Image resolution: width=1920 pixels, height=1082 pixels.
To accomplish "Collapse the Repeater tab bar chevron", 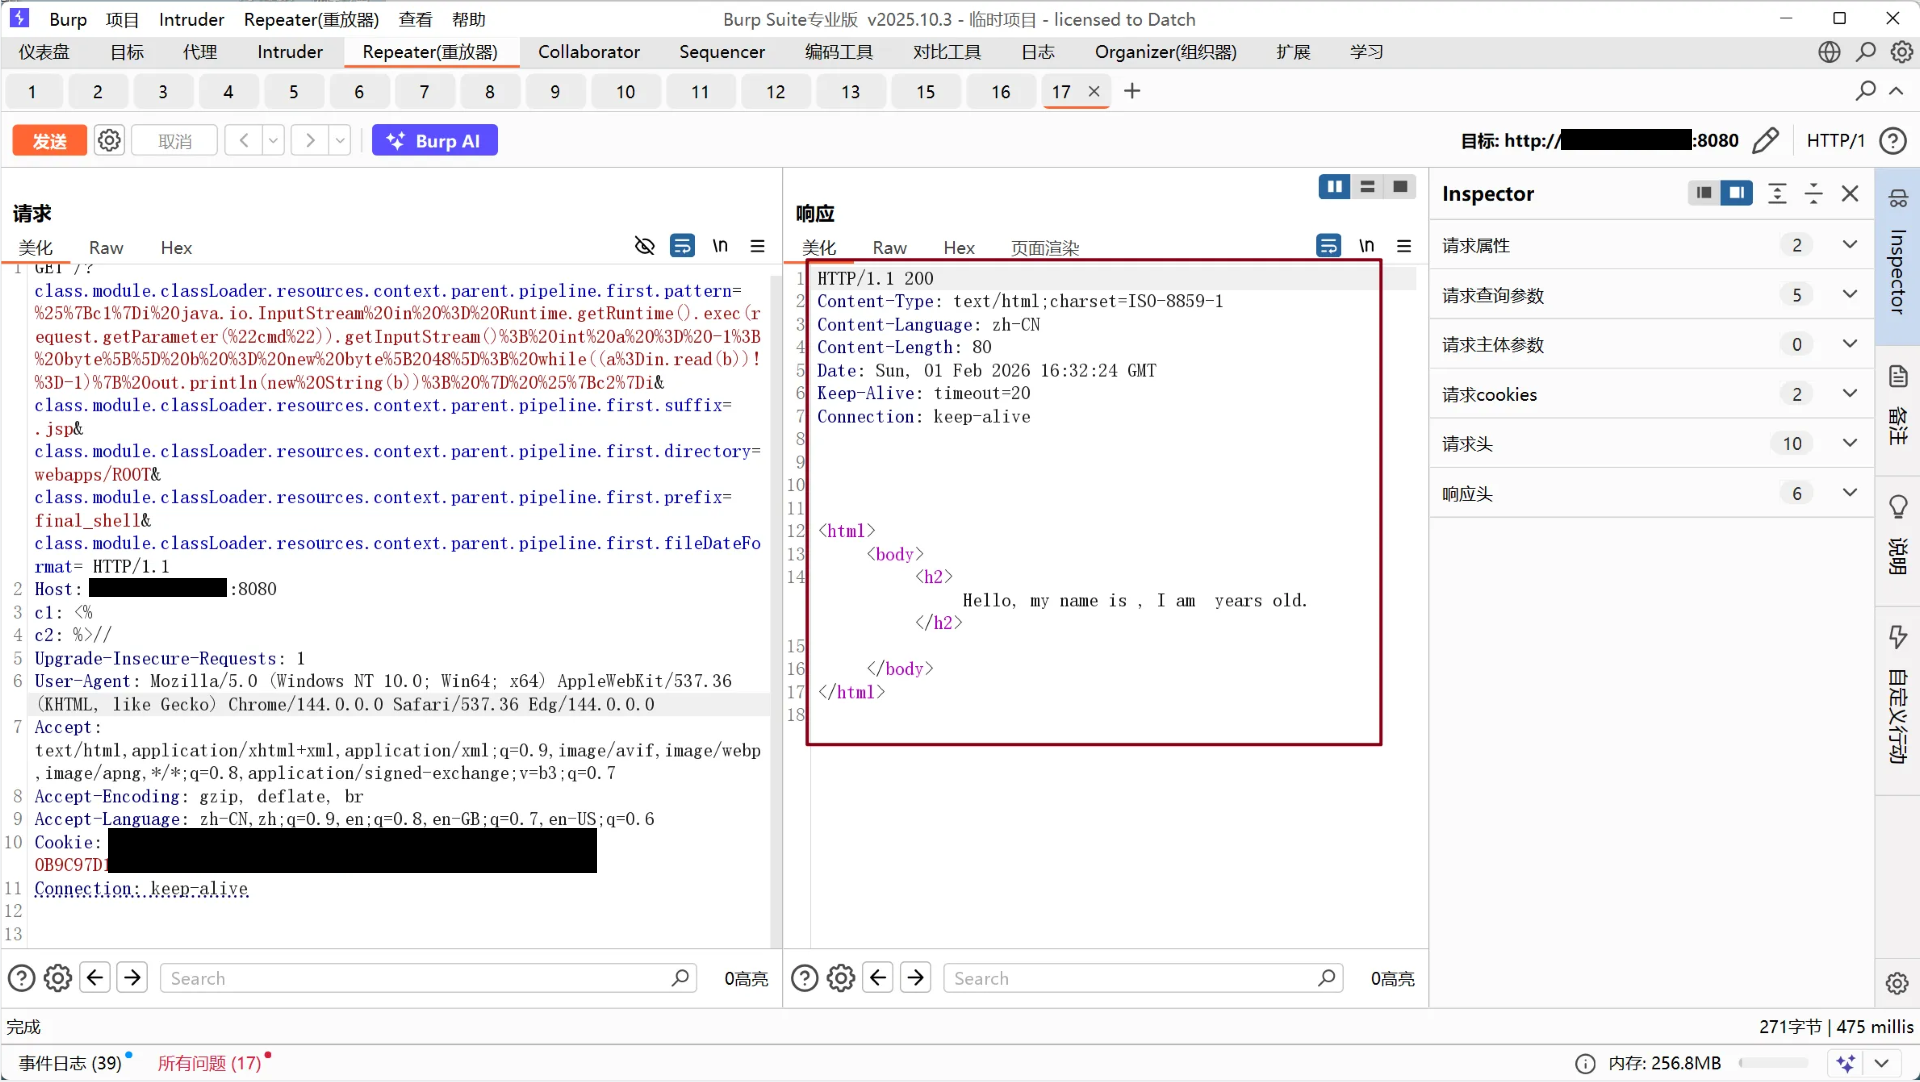I will pyautogui.click(x=1896, y=91).
